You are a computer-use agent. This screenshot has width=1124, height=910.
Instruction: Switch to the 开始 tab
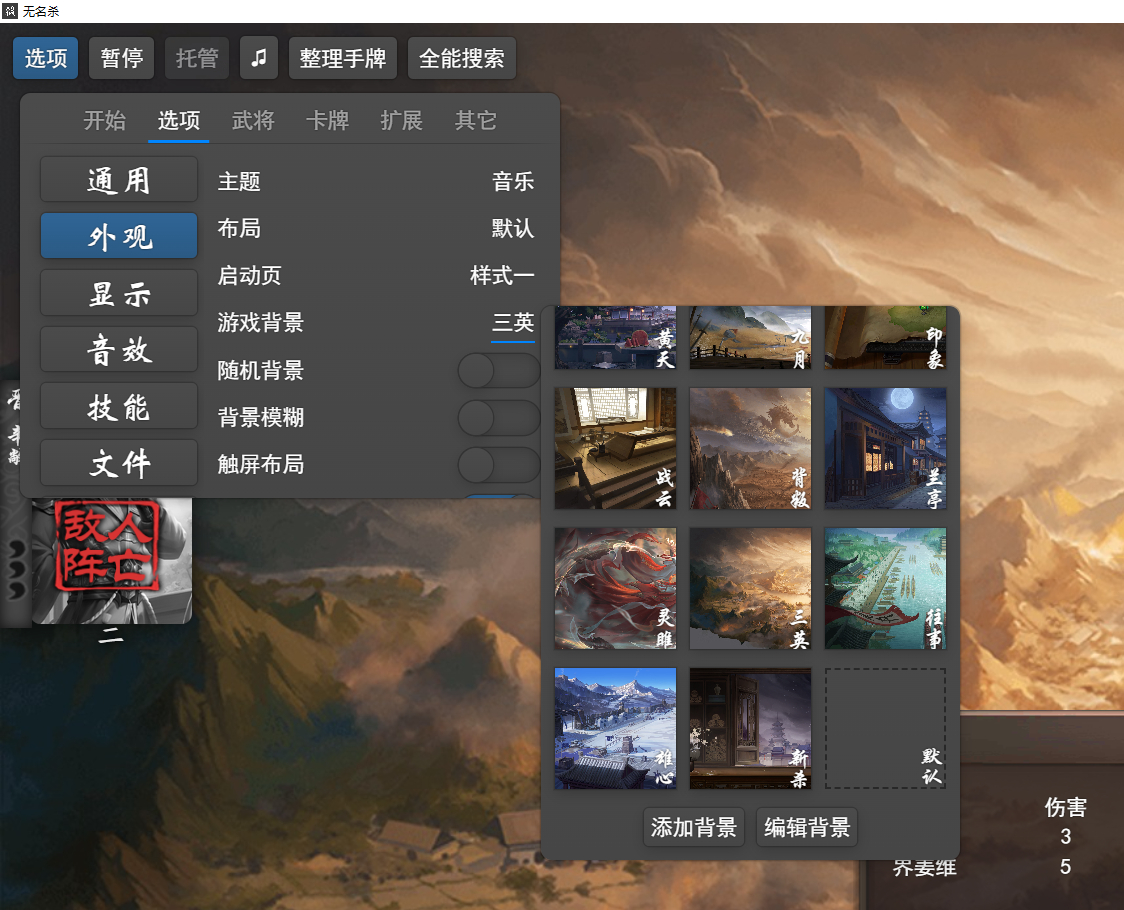coord(105,120)
